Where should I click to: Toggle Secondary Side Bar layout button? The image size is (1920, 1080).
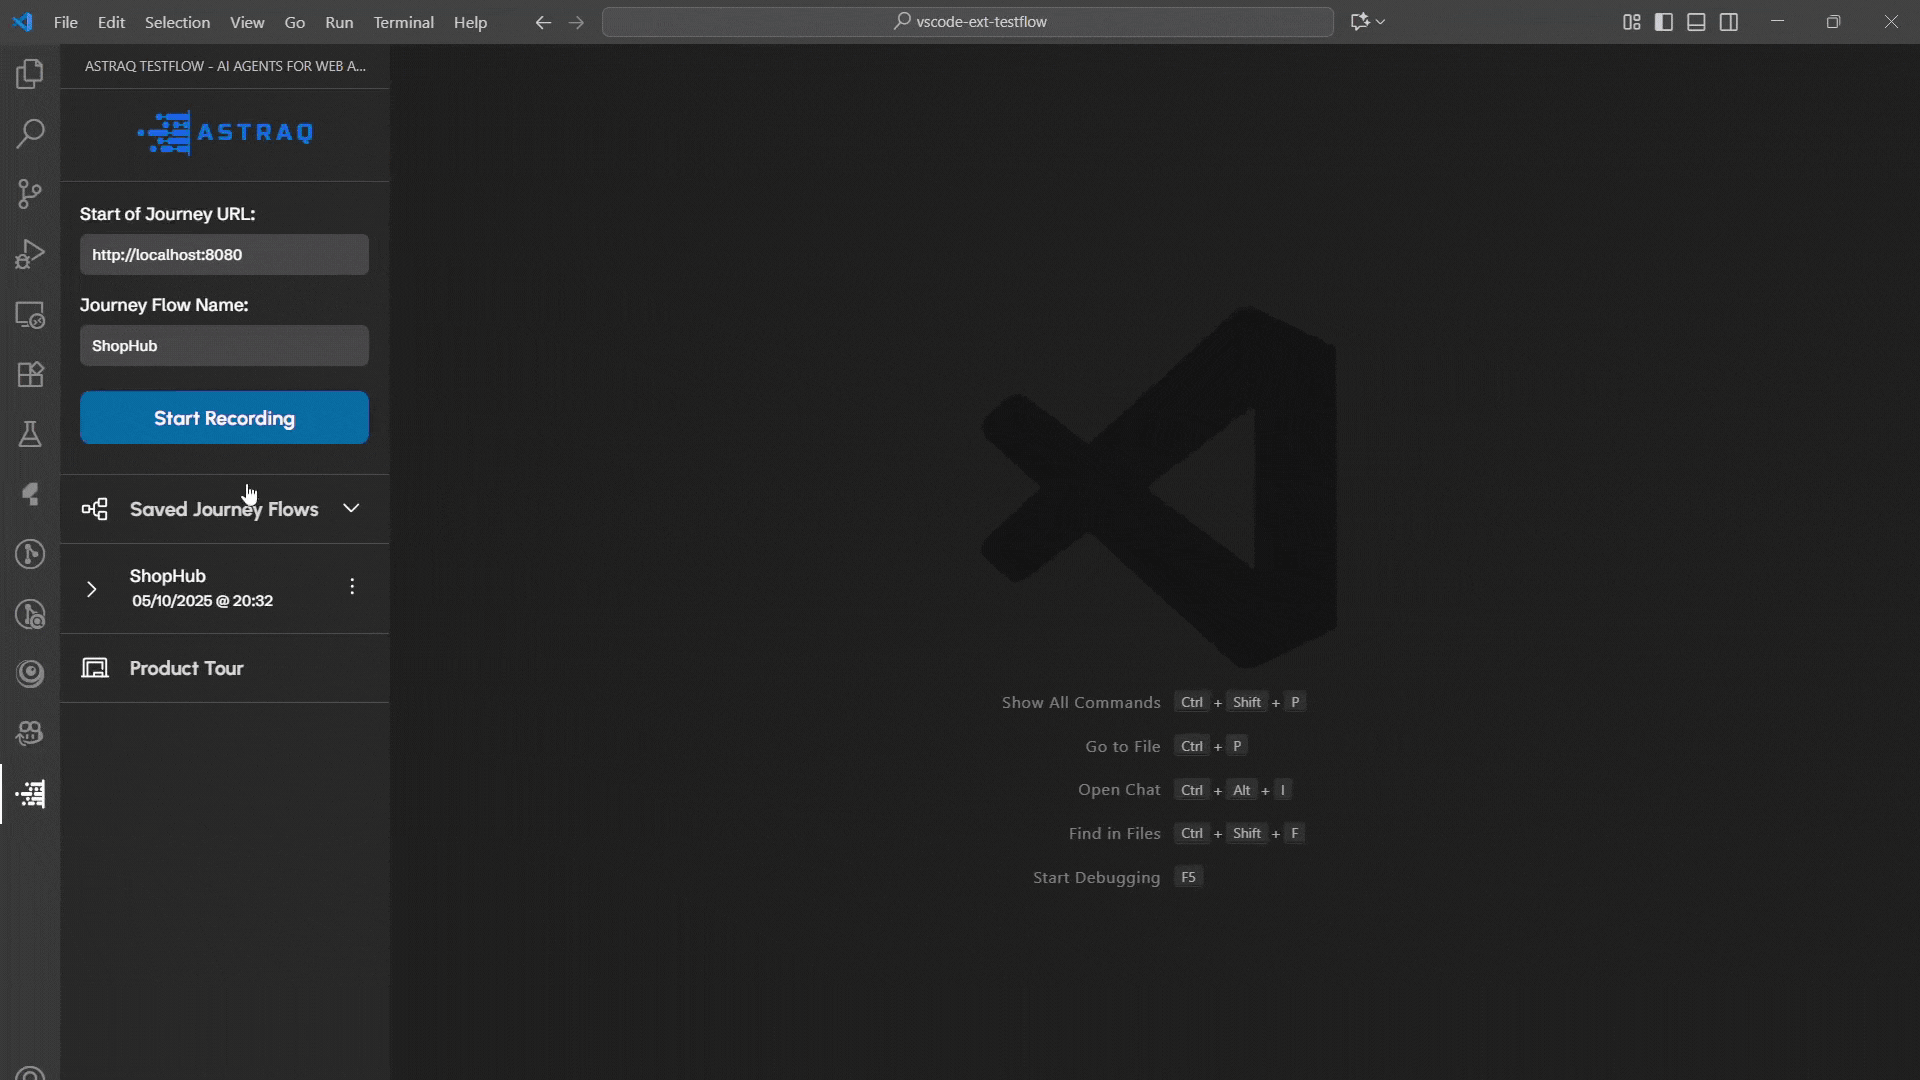click(1729, 22)
